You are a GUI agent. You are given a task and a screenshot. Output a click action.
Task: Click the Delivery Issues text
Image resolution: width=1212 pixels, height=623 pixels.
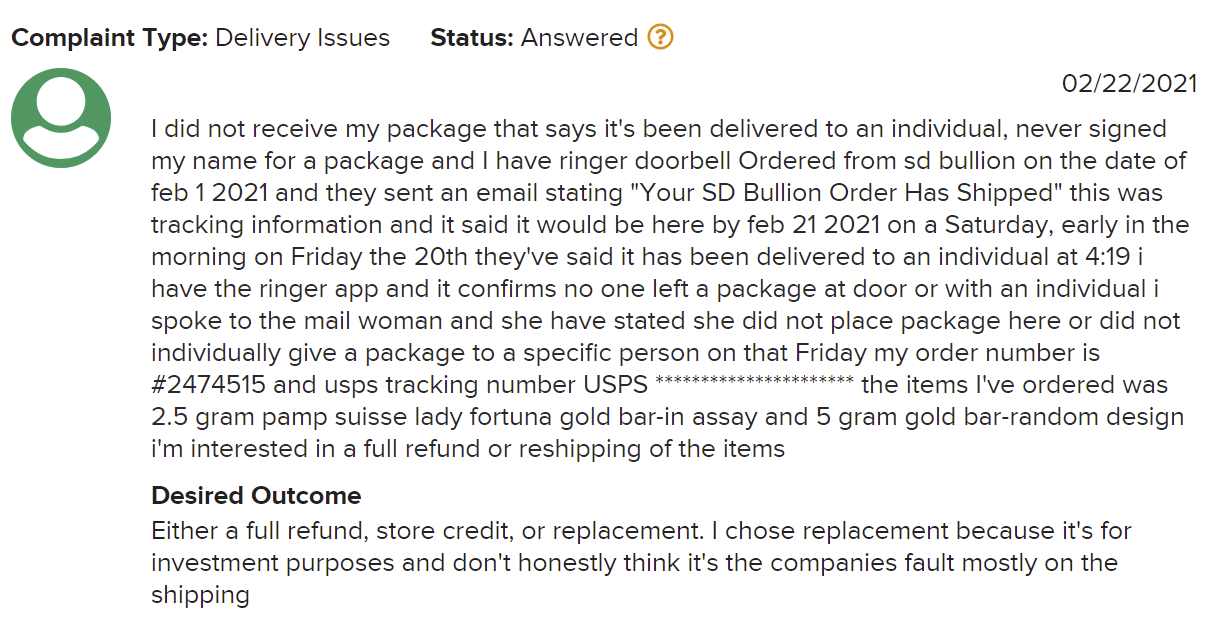303,38
